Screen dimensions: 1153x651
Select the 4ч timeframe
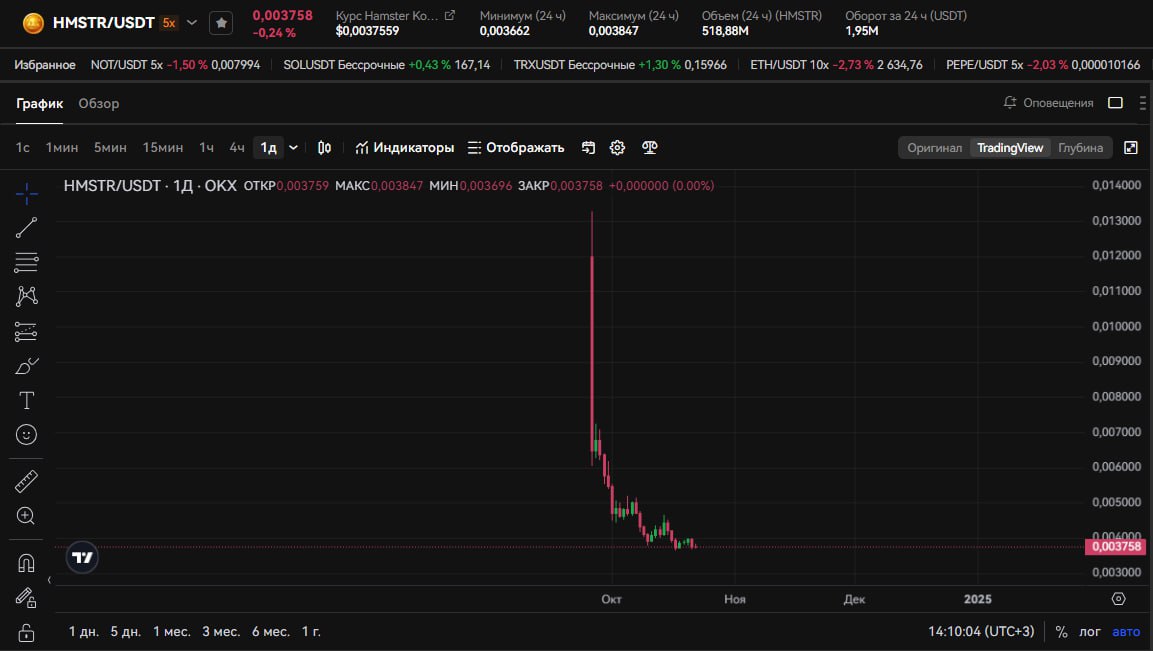click(x=237, y=148)
